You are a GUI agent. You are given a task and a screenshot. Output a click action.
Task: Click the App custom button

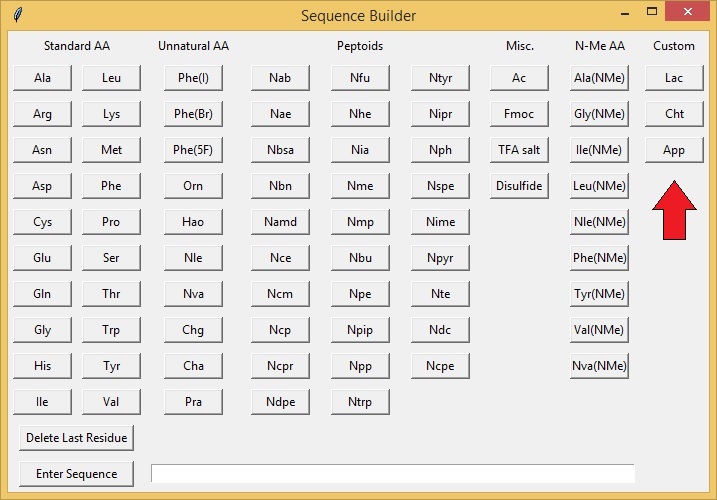tap(674, 150)
